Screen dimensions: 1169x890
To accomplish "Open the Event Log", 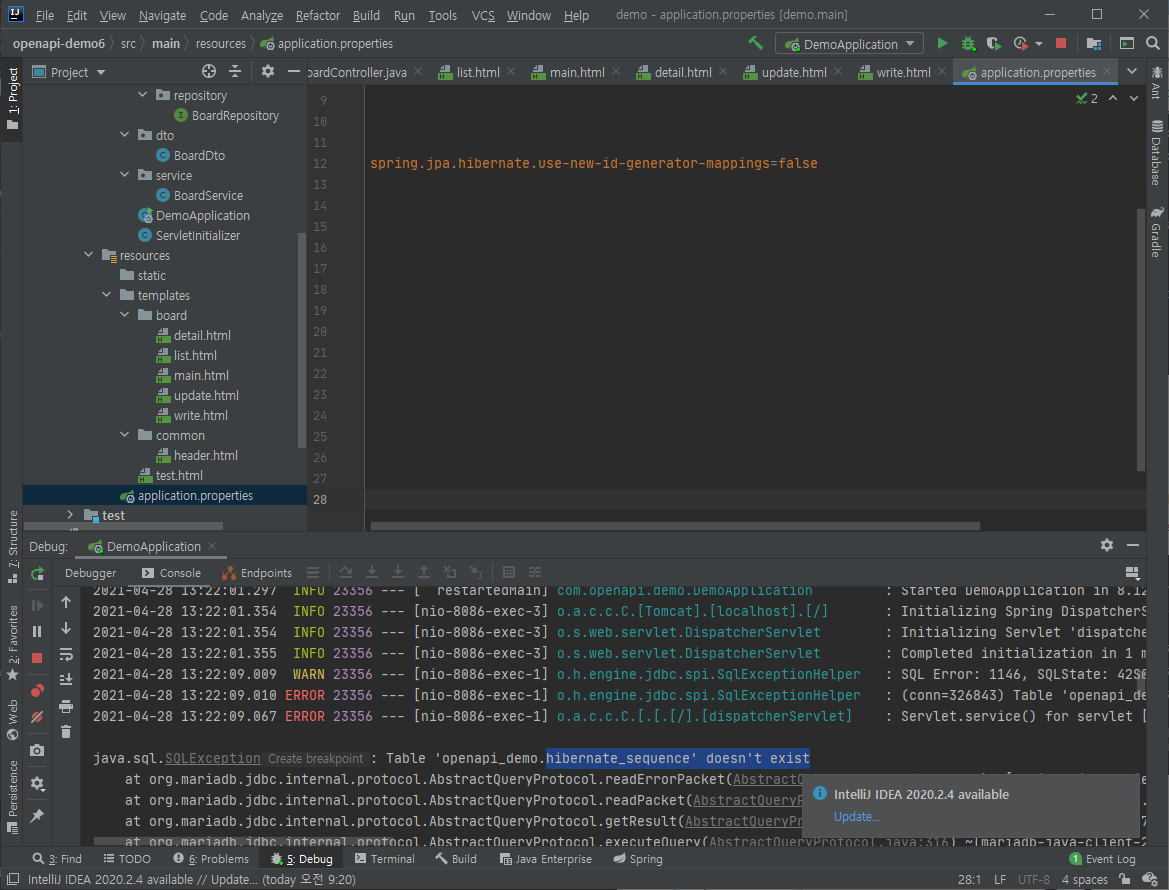I will click(1102, 859).
